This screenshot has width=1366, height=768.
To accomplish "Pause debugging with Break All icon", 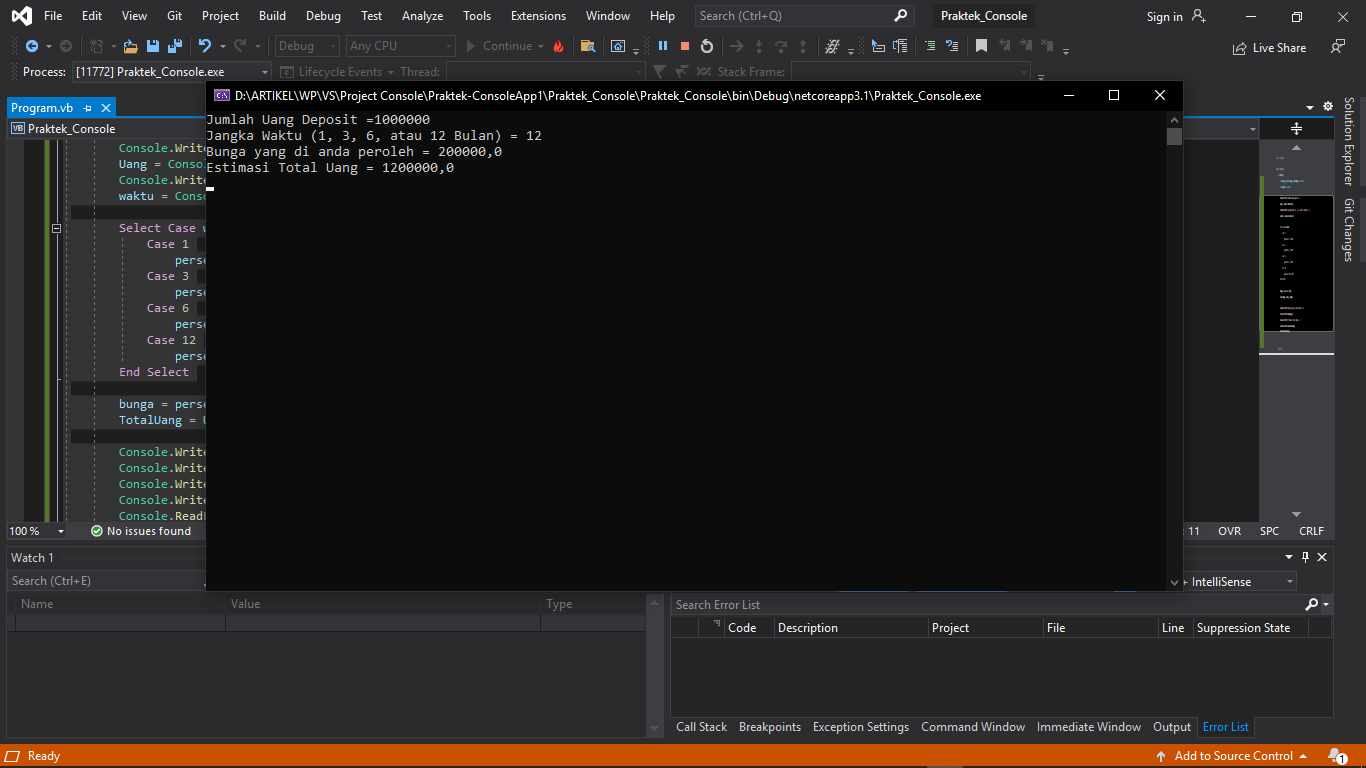I will click(x=663, y=46).
